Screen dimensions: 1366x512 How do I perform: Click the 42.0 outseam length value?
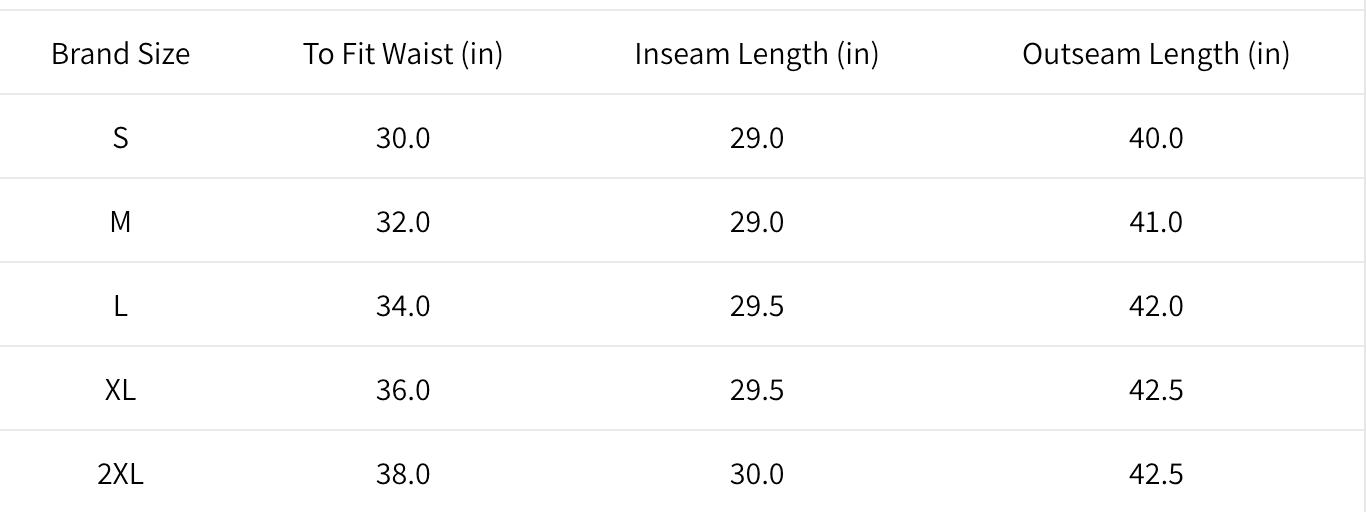pos(1155,305)
